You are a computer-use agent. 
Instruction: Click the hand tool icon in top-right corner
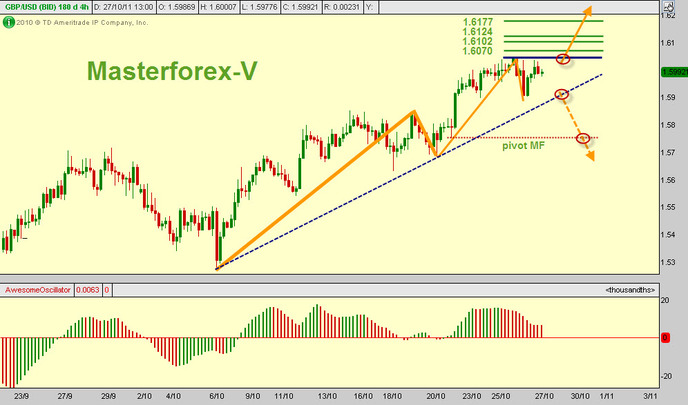coord(669,7)
